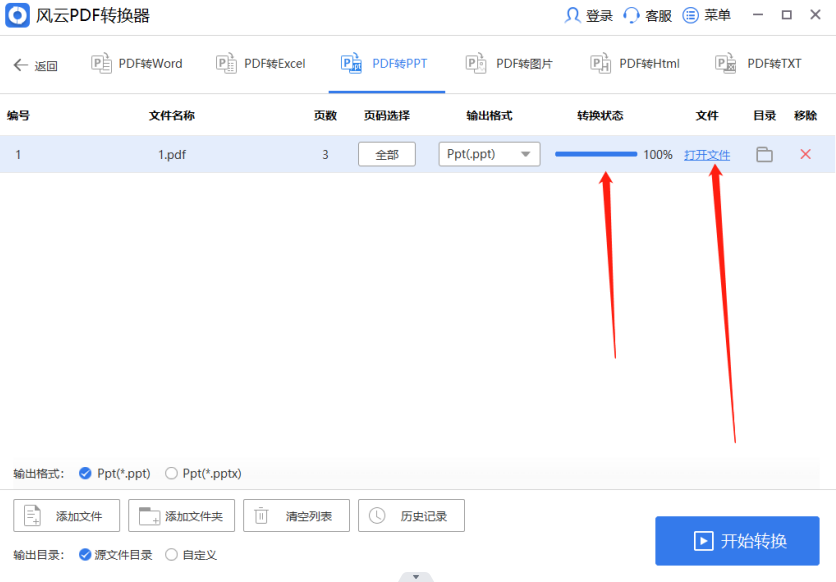
Task: Close the 风云PDF转换器 window
Action: pos(815,15)
